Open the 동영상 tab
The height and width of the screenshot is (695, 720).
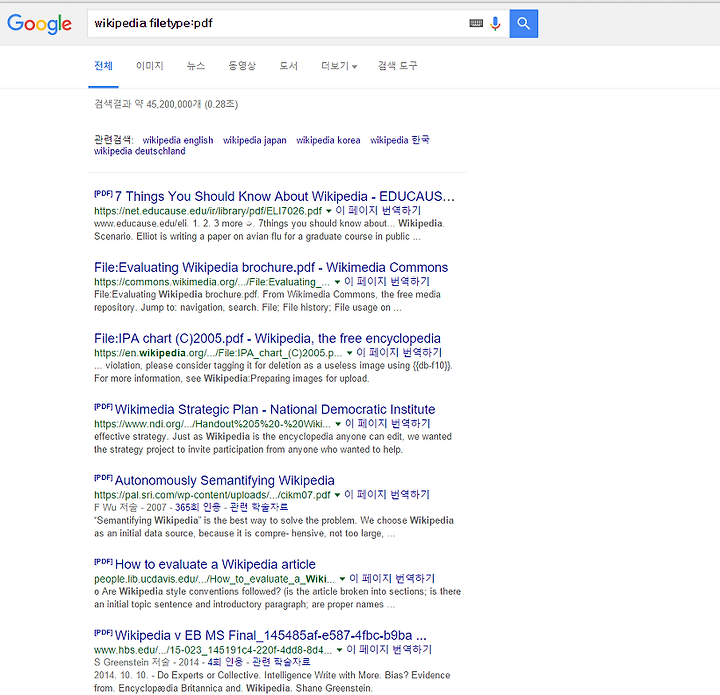(x=242, y=66)
